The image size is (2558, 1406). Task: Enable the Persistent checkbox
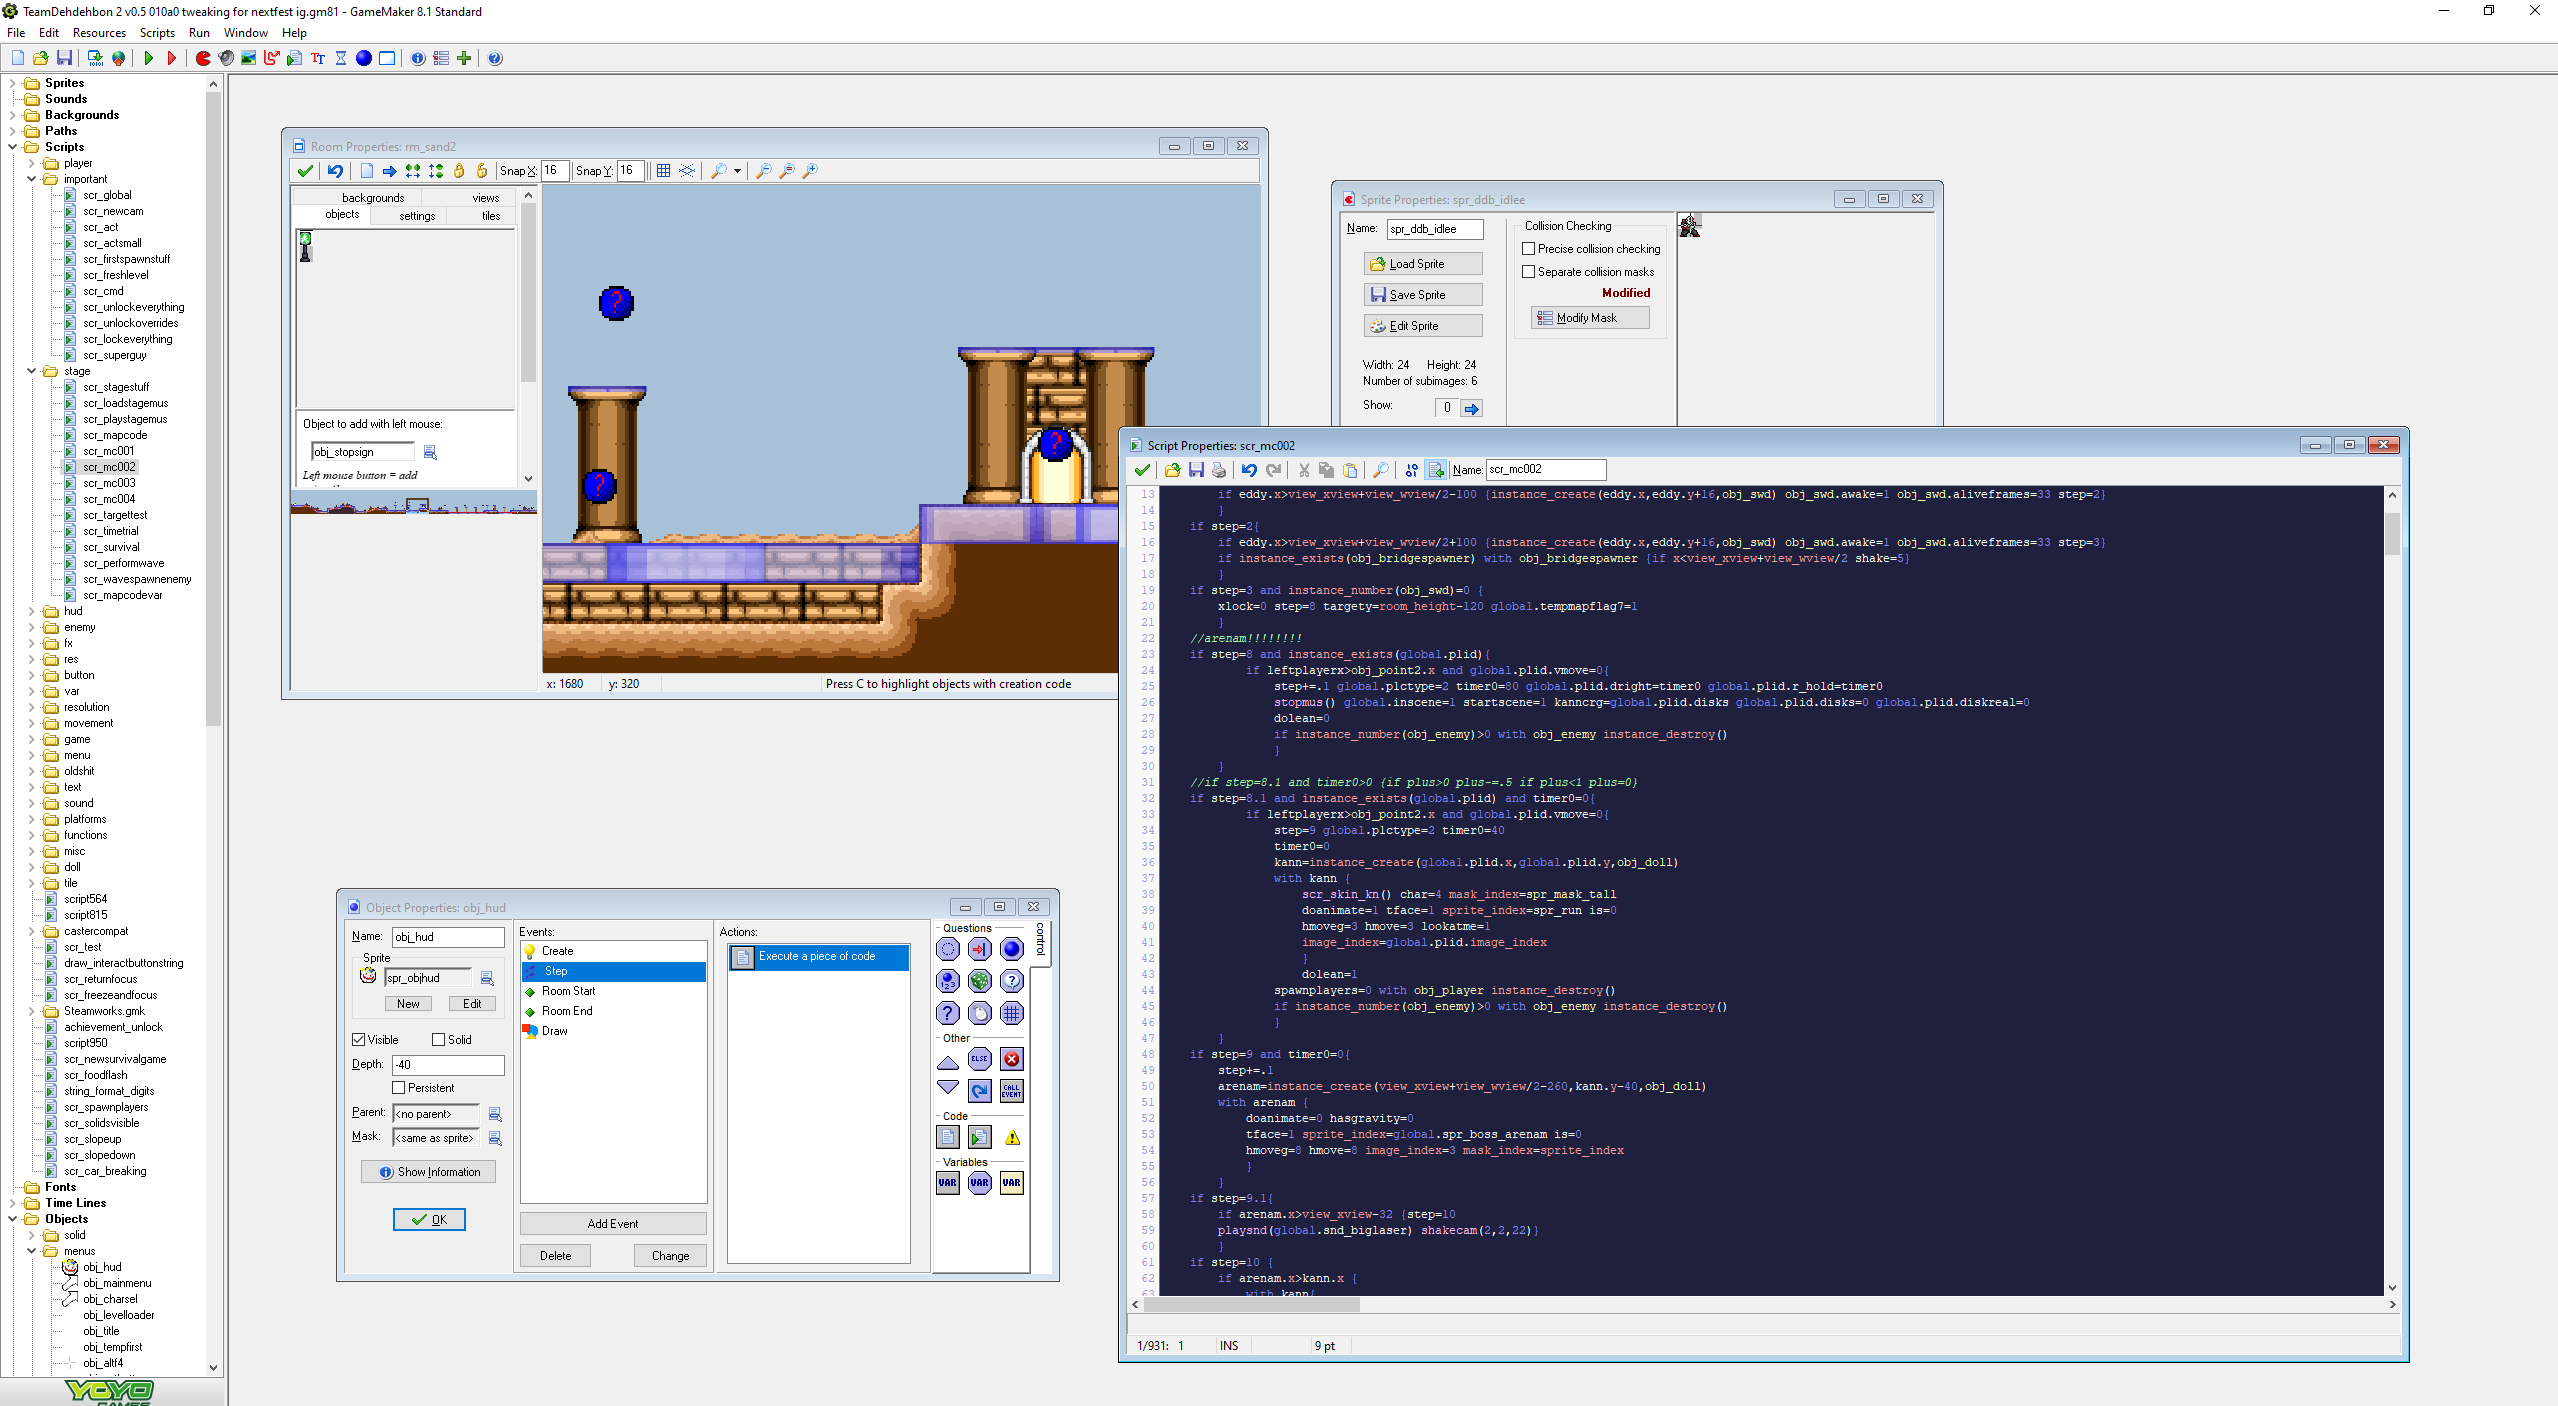[399, 1088]
